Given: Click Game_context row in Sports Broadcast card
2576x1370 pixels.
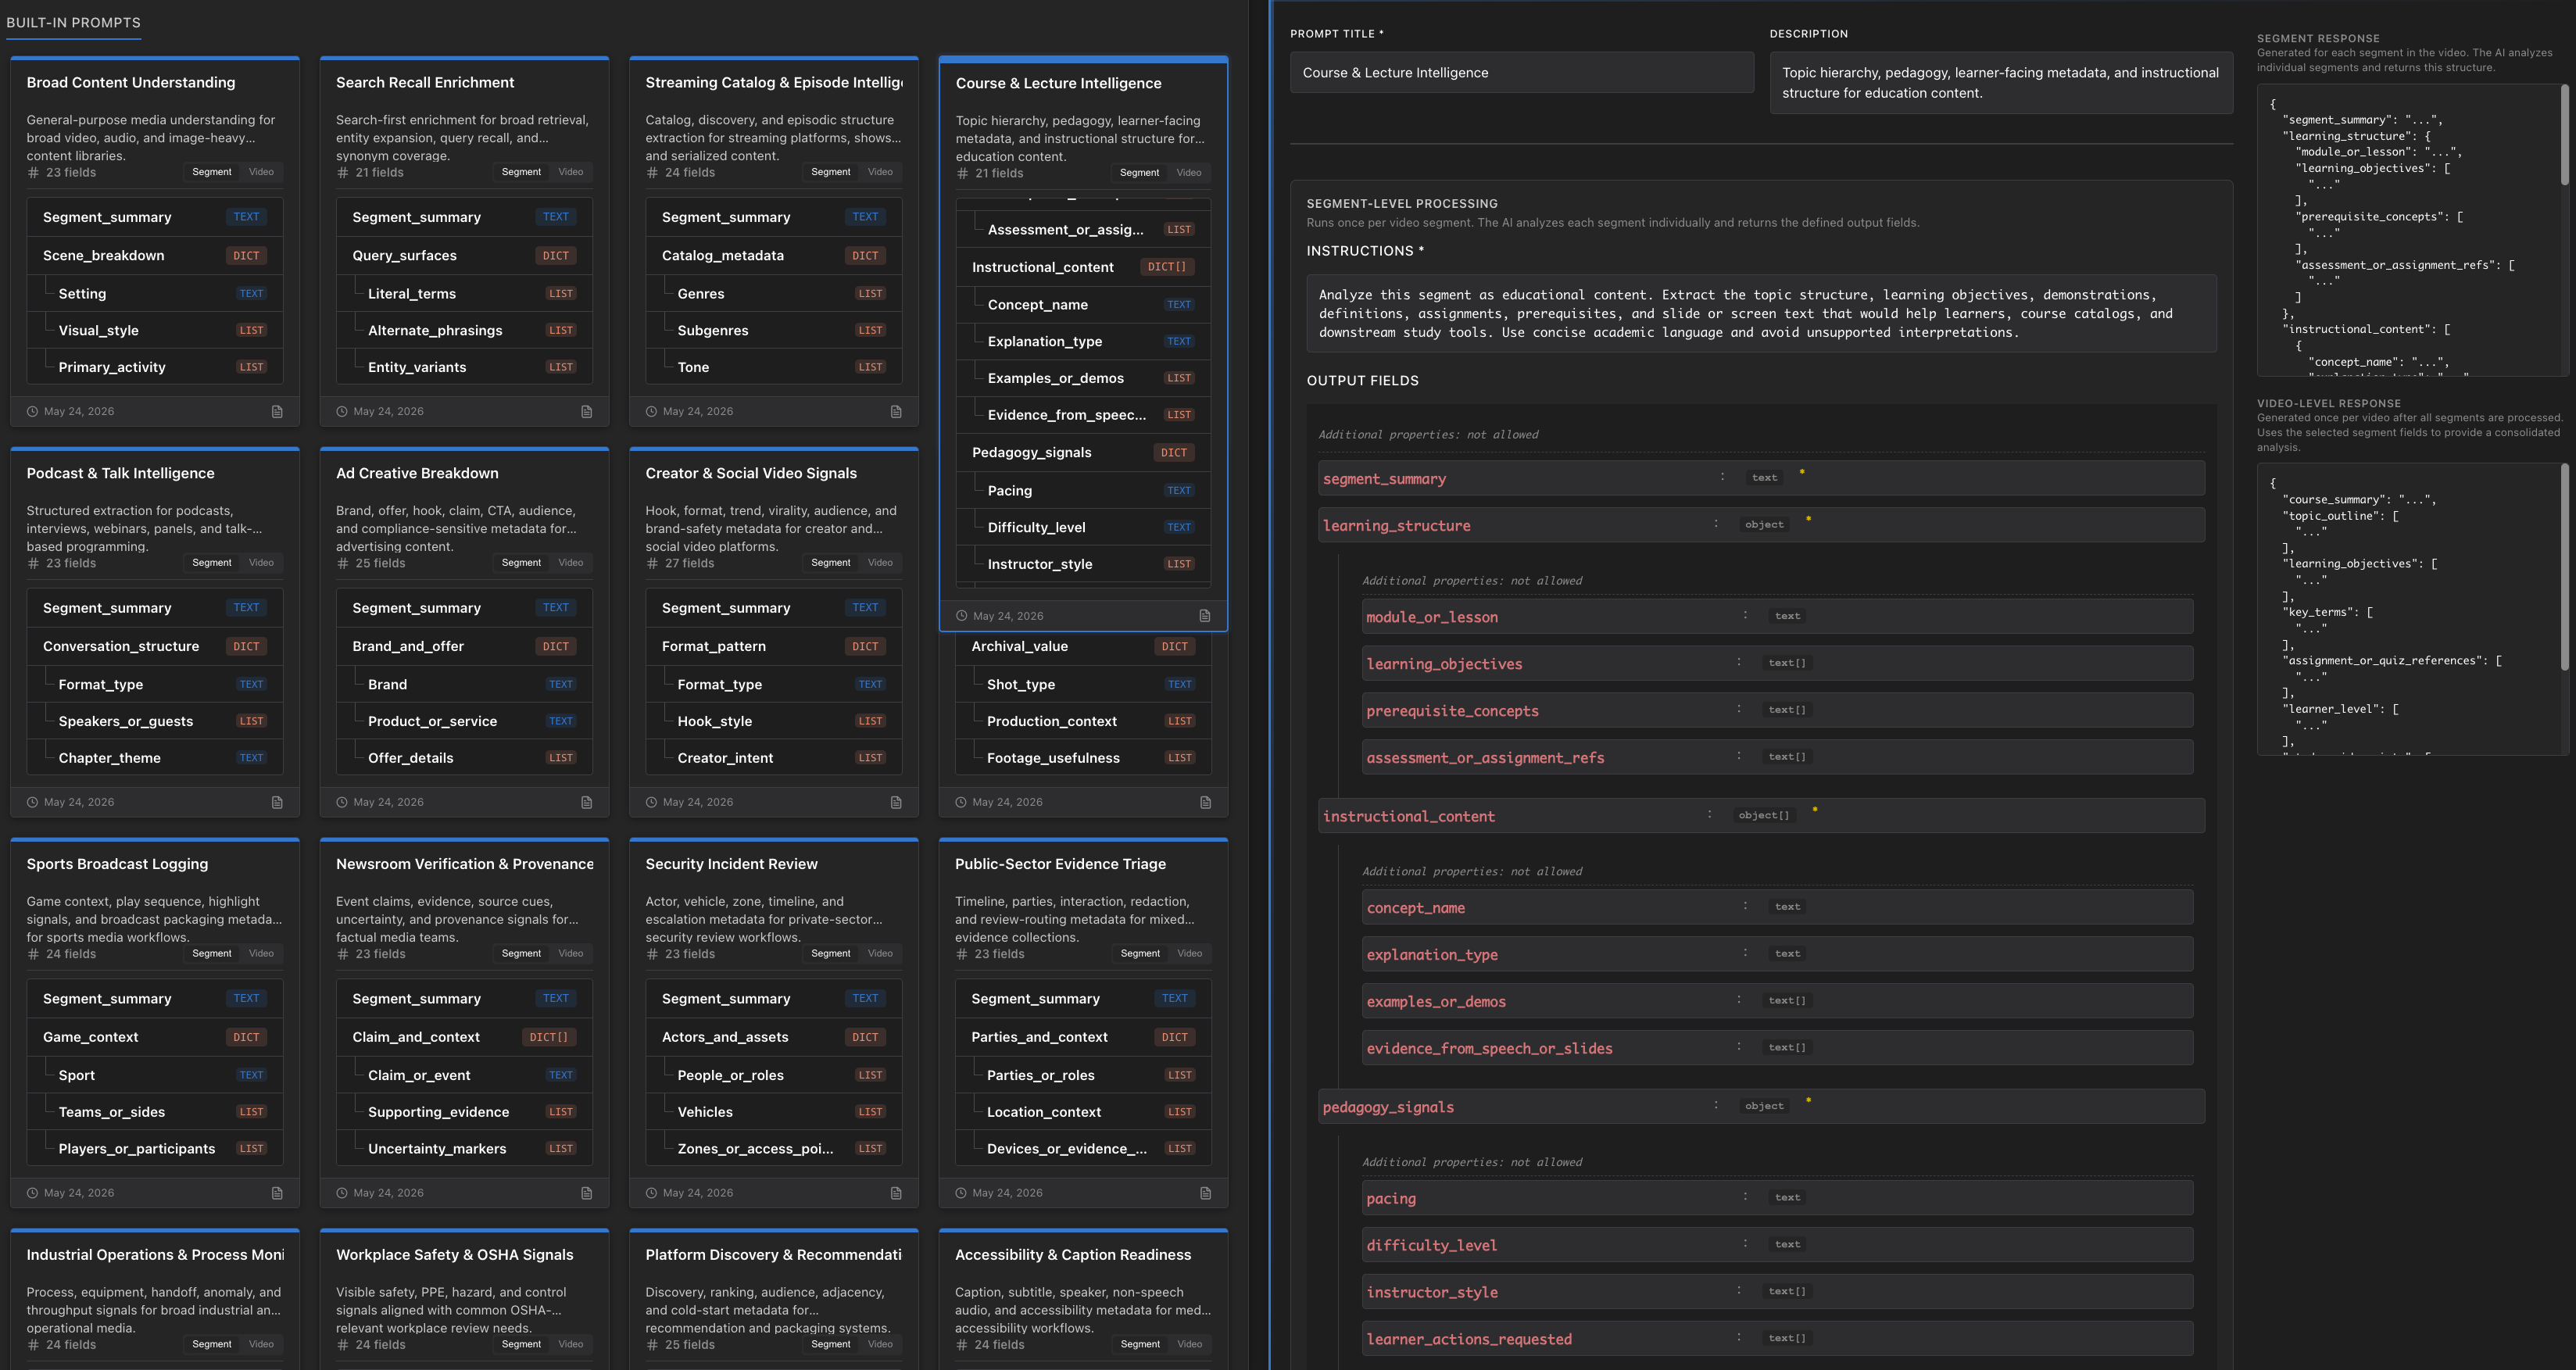Looking at the screenshot, I should (155, 1038).
